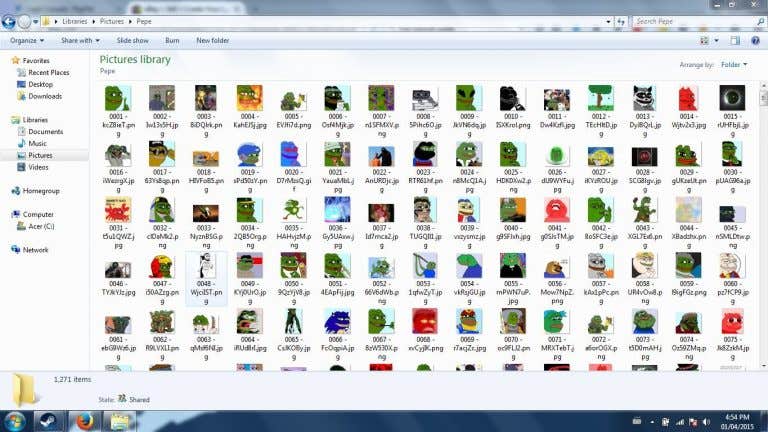Select Downloads under Favorites
The width and height of the screenshot is (768, 432).
pos(45,96)
